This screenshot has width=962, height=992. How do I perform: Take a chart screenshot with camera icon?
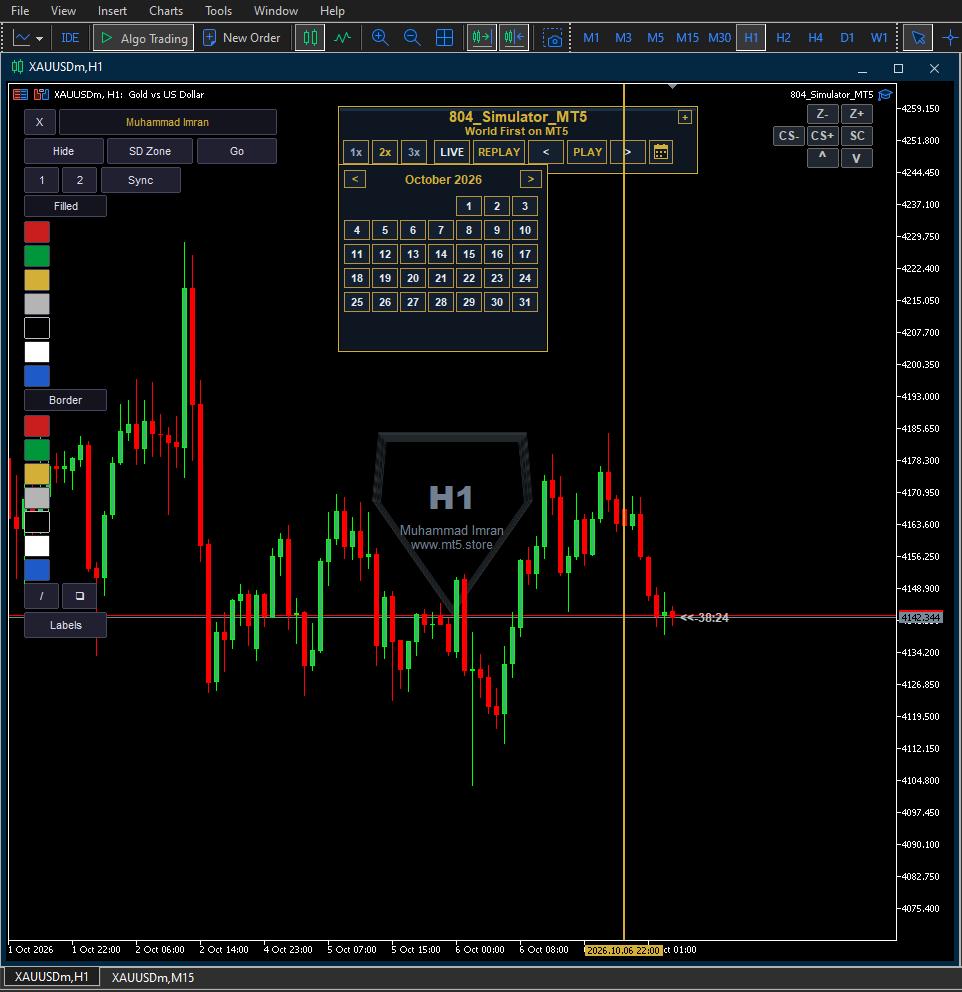click(553, 38)
